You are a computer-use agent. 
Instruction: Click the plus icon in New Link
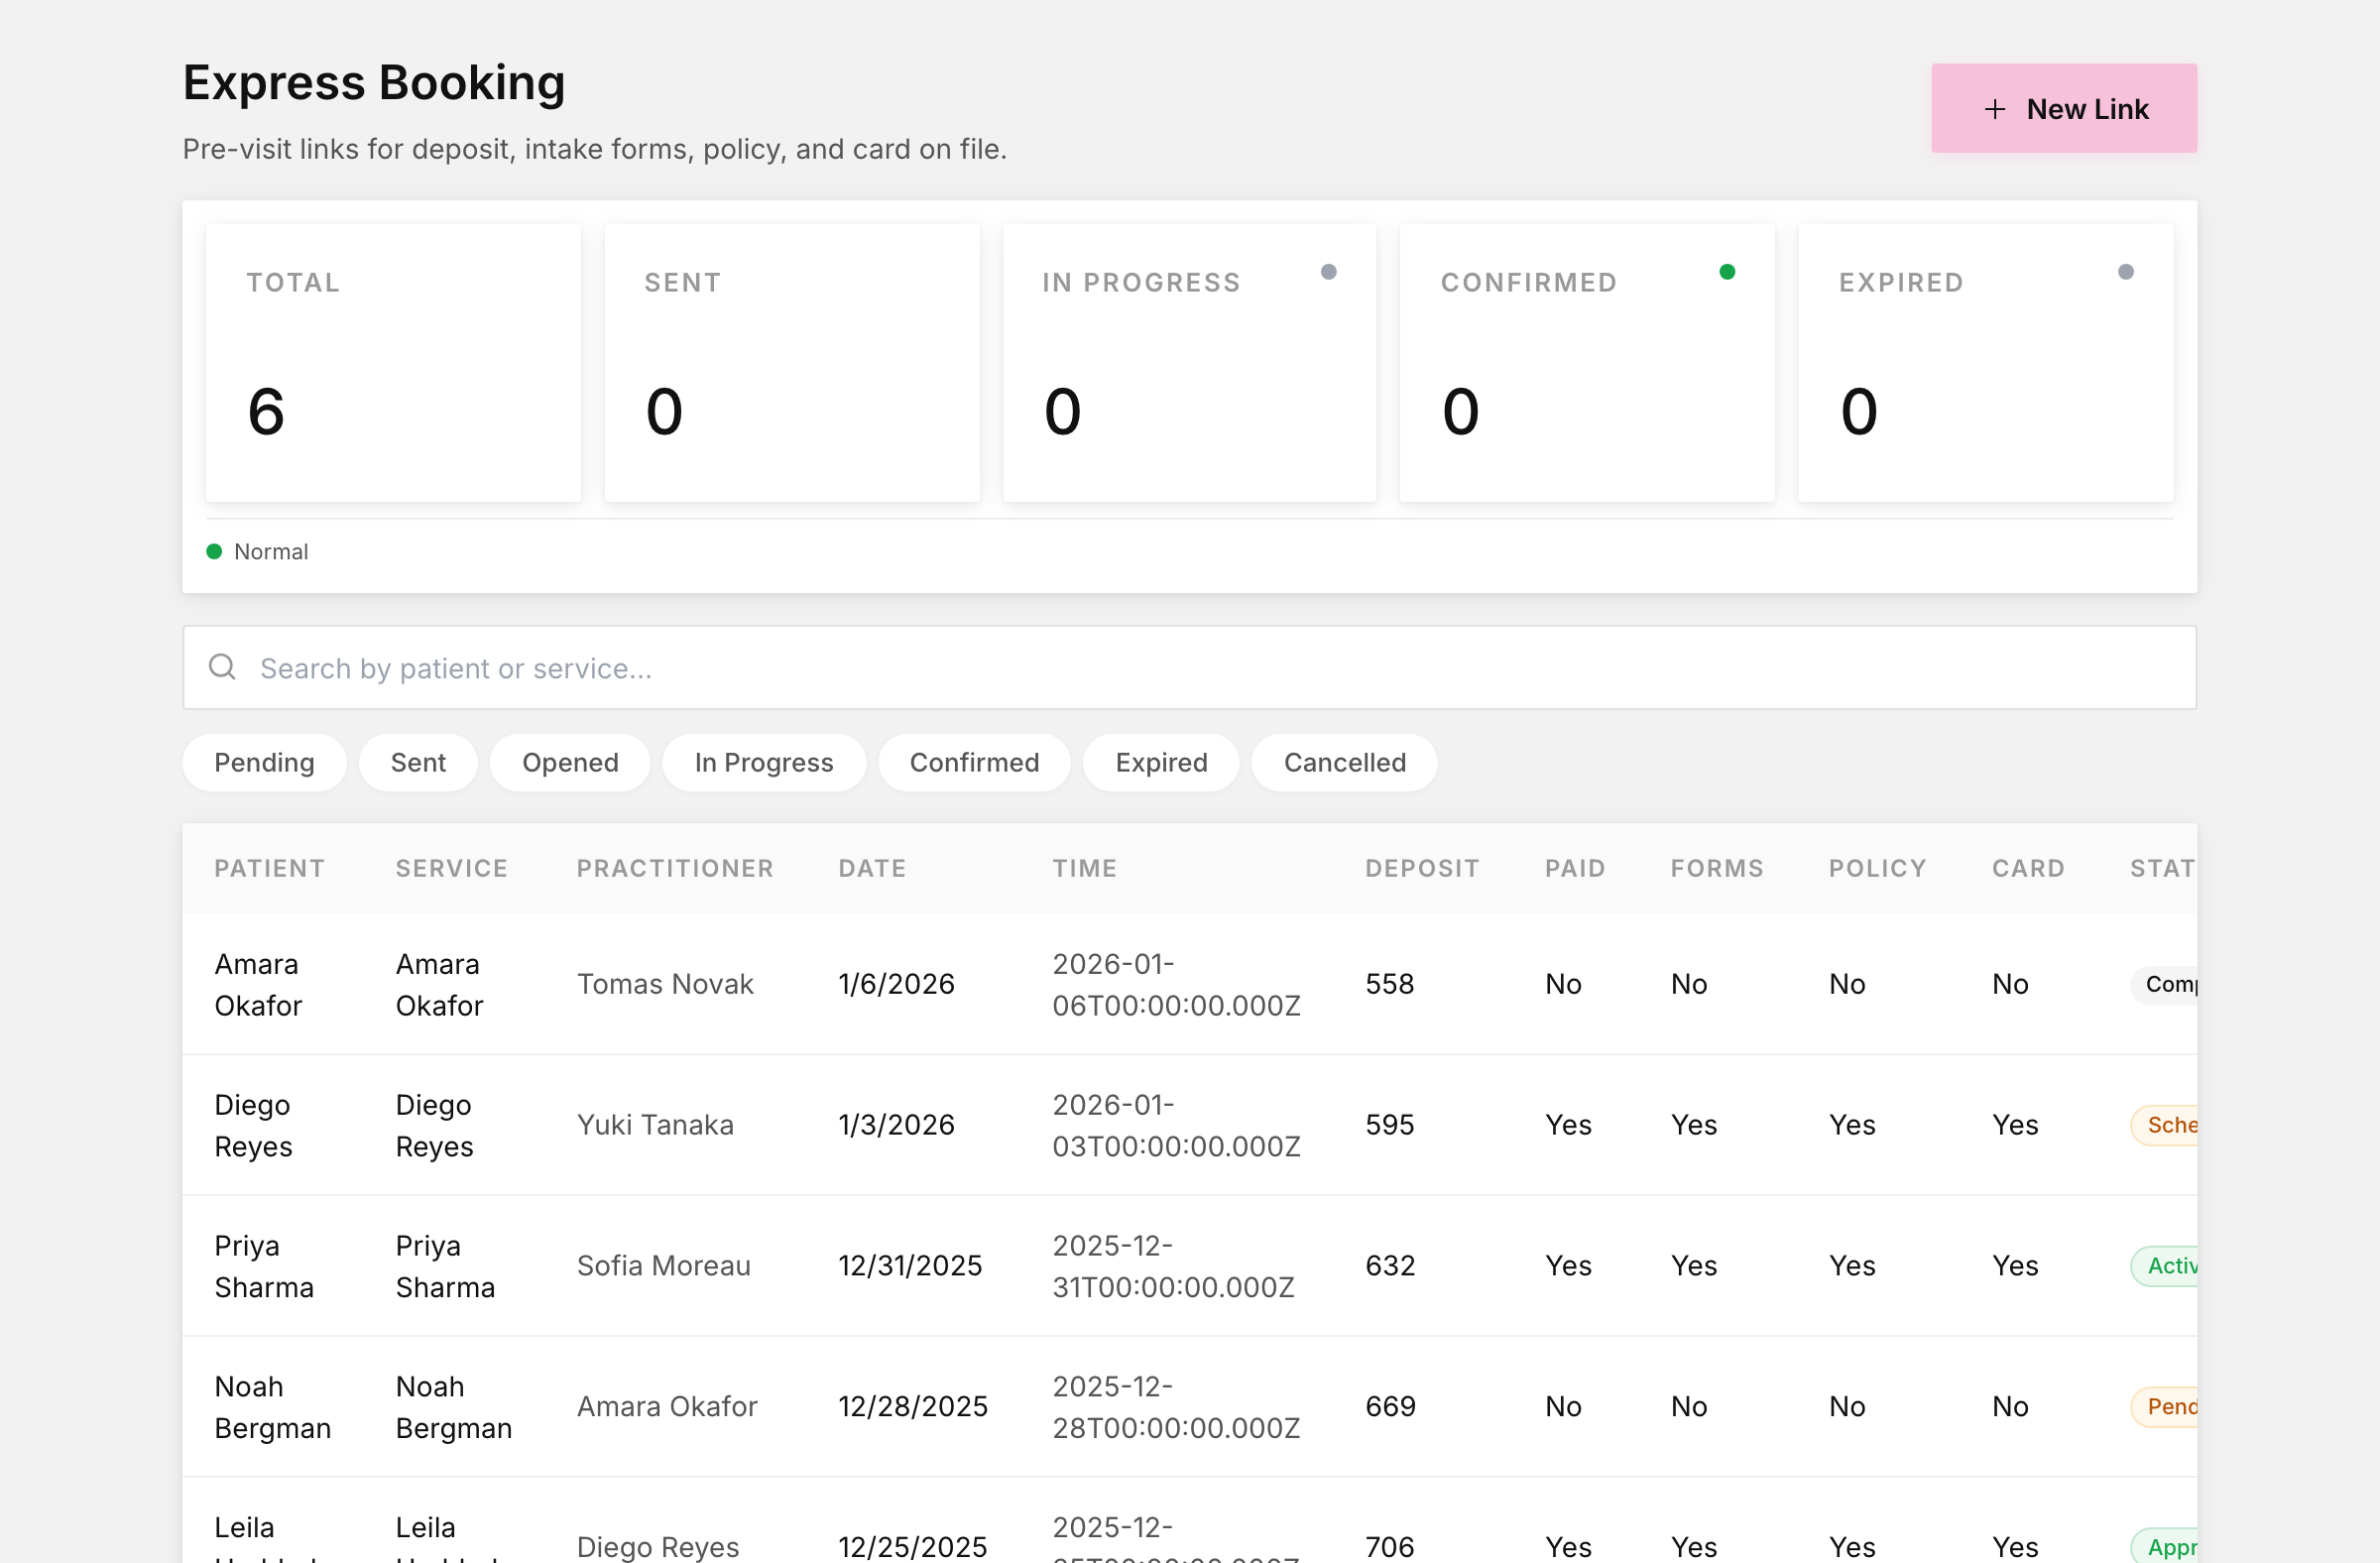click(1994, 109)
